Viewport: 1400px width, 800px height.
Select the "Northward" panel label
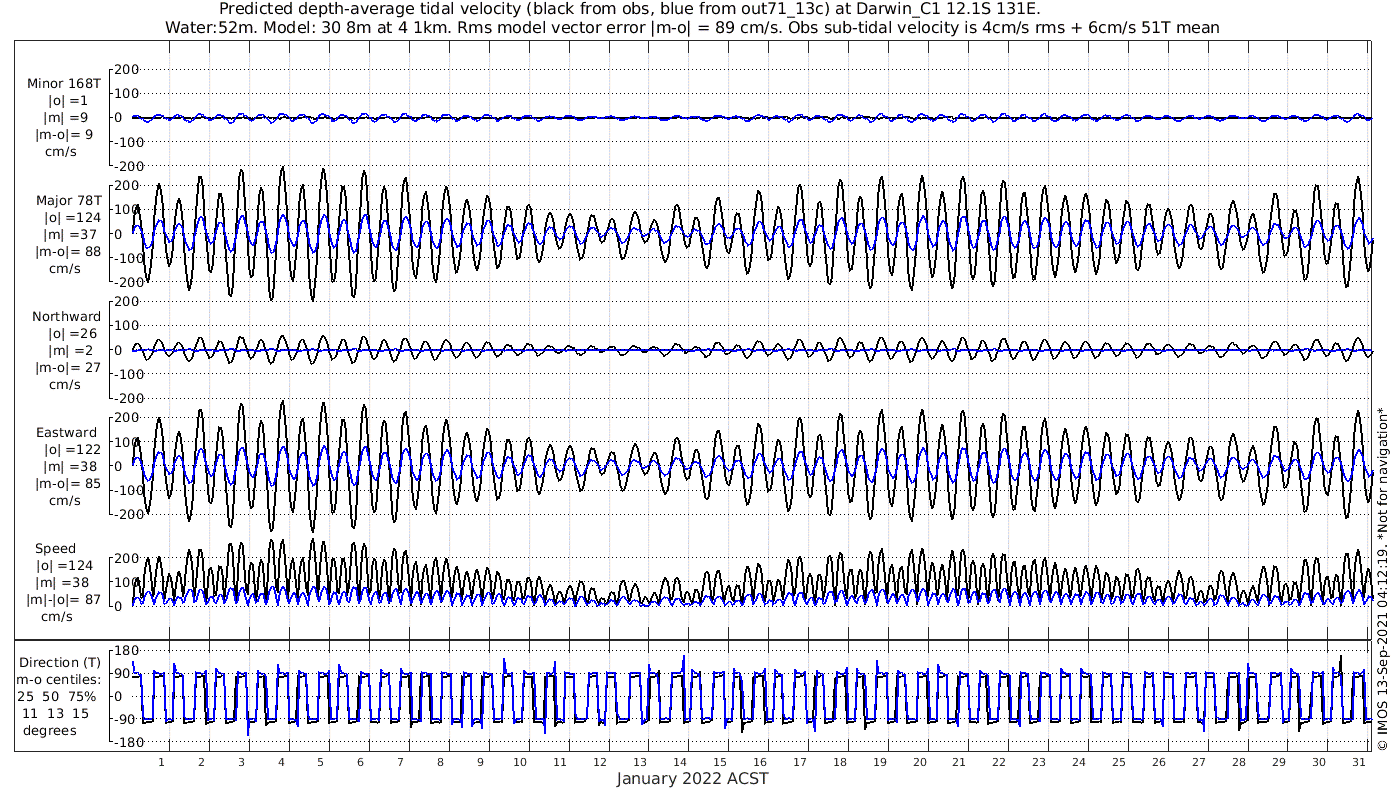coord(66,317)
